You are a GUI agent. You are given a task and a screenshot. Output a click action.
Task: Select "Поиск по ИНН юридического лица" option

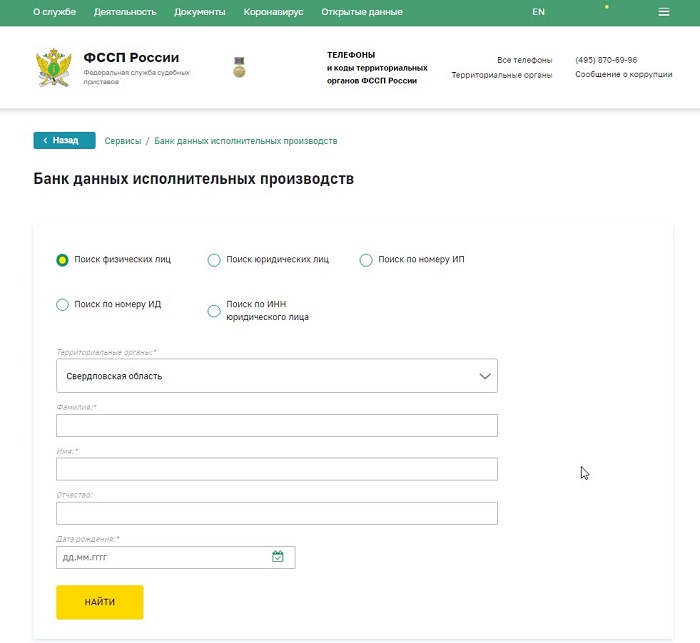point(214,311)
